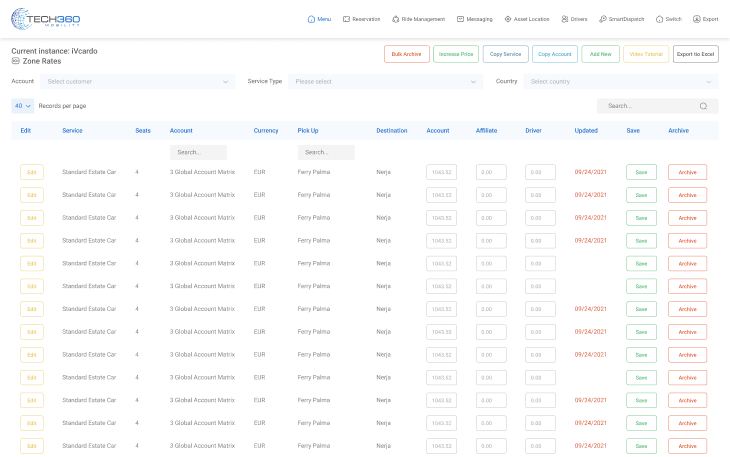
Task: Open the Menu home navigation item
Action: (x=319, y=19)
